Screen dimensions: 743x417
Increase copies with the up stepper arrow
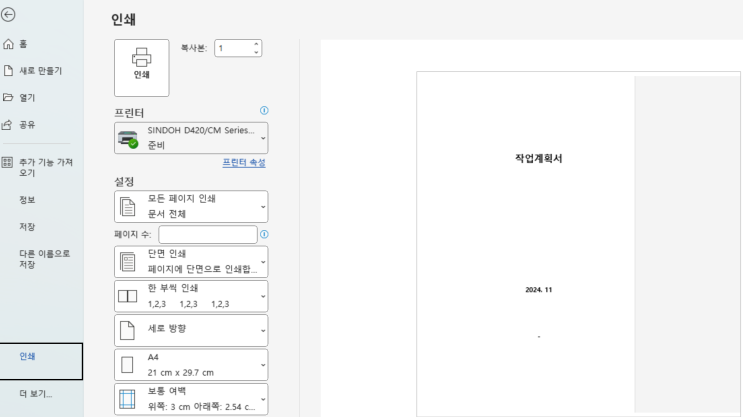coord(256,44)
